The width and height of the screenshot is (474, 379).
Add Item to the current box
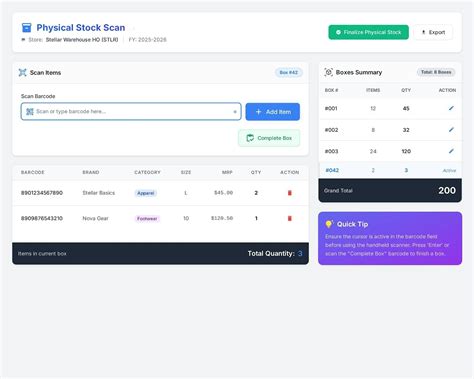coord(273,112)
